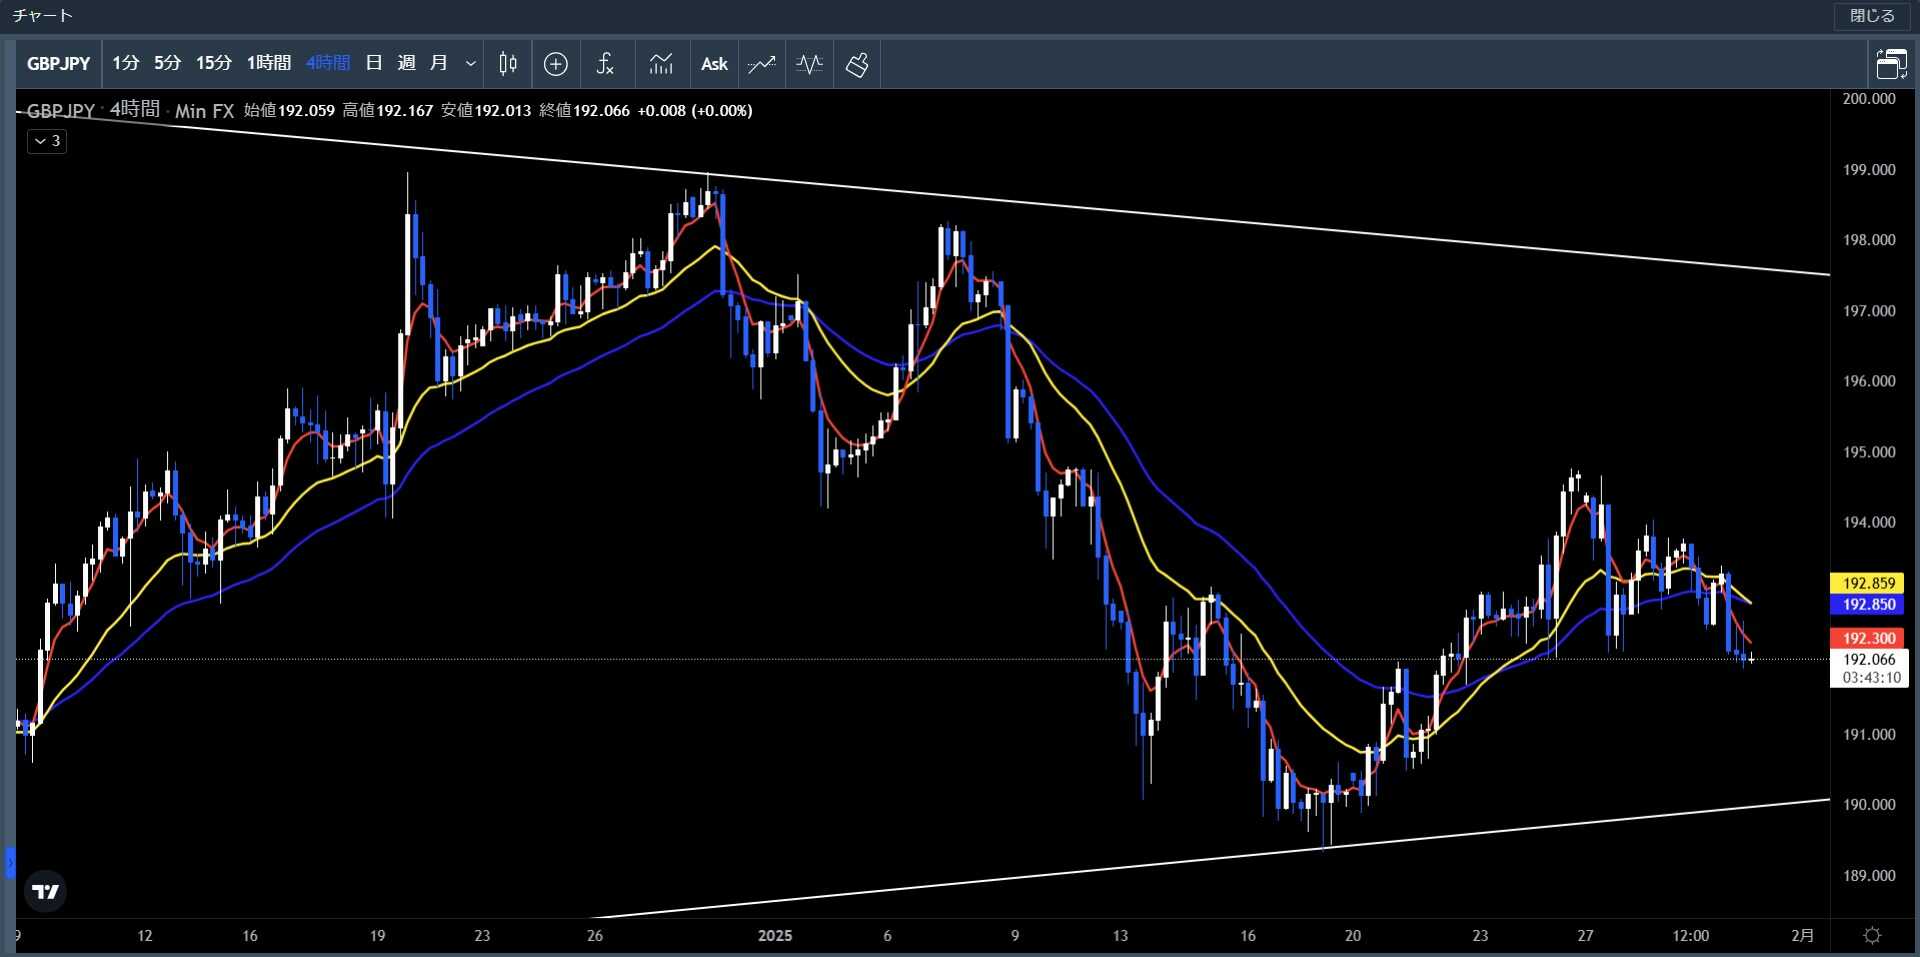Click the 閉じる close button

[x=1872, y=16]
